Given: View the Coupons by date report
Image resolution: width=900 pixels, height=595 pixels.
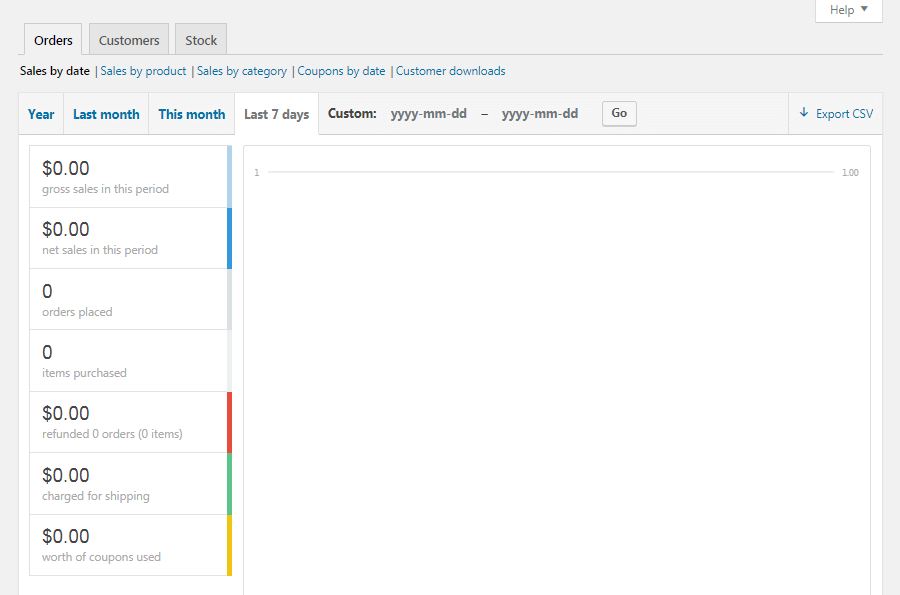Looking at the screenshot, I should (x=340, y=71).
